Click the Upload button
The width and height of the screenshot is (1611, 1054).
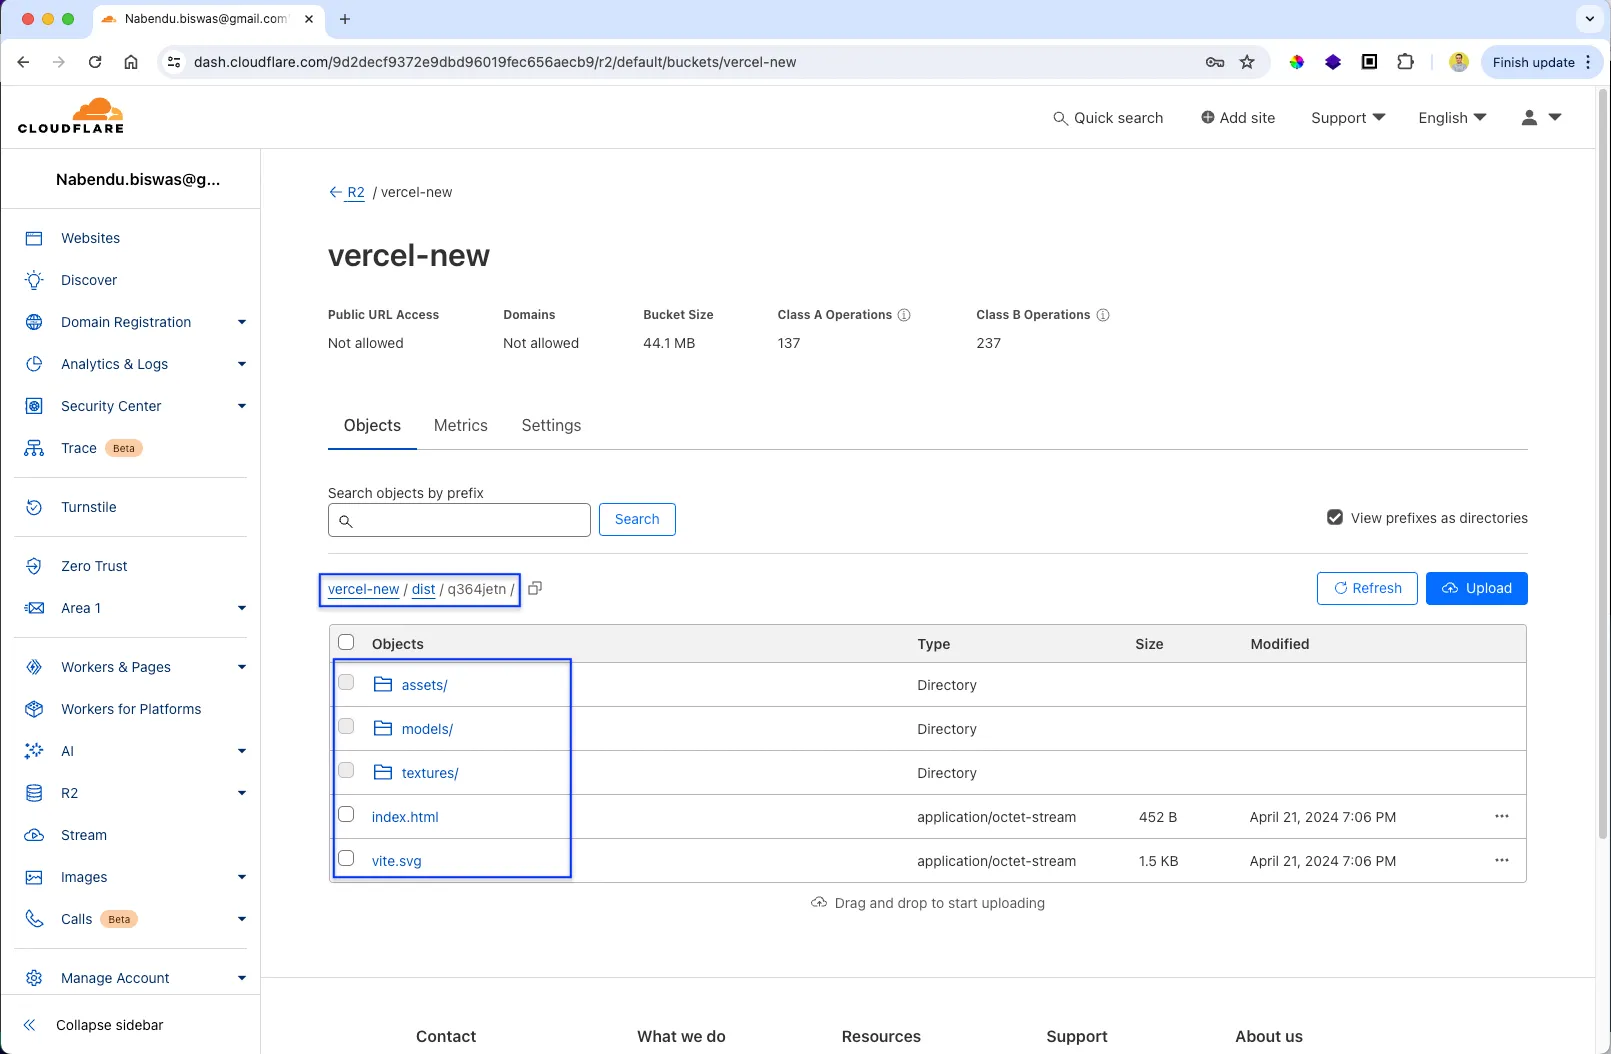point(1476,588)
